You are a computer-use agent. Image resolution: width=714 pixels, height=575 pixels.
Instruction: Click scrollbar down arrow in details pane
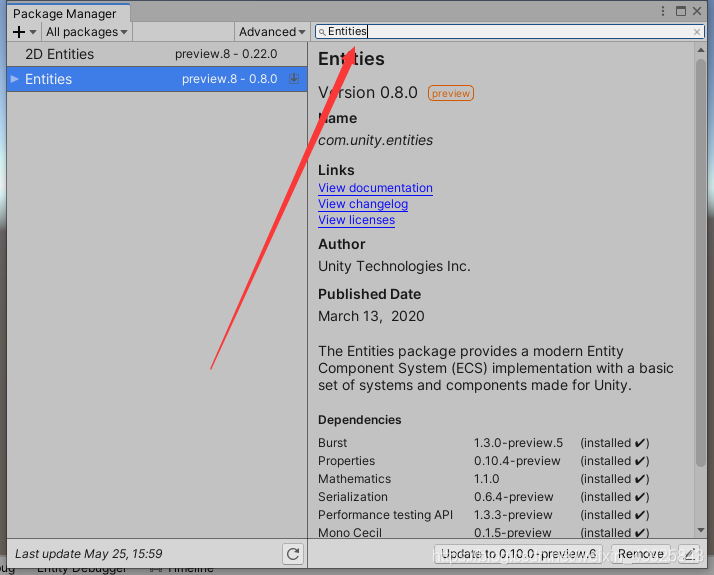pos(701,530)
